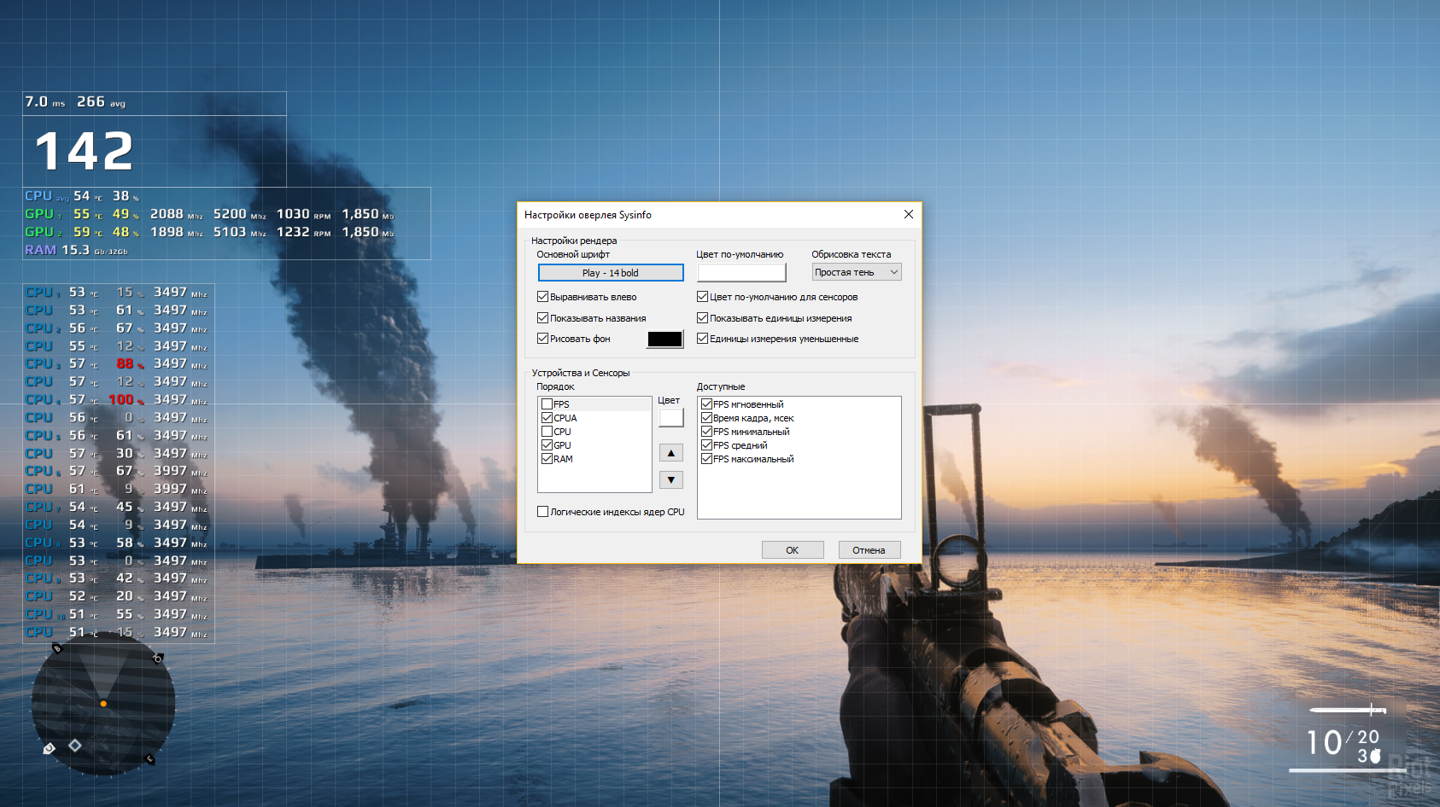The width and height of the screenshot is (1440, 807).
Task: Pick the default color white swatch
Action: pyautogui.click(x=741, y=272)
